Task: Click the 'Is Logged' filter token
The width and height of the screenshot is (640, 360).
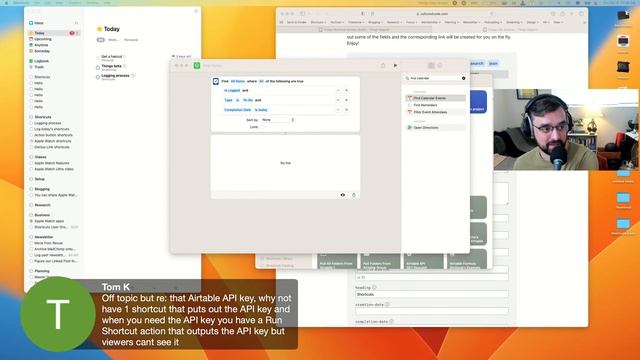Action: click(x=232, y=90)
